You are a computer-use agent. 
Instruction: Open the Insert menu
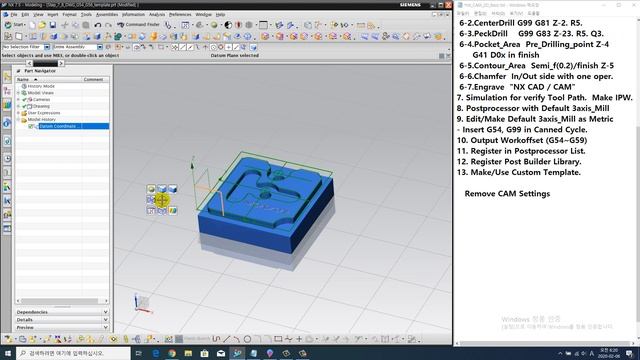[53, 15]
